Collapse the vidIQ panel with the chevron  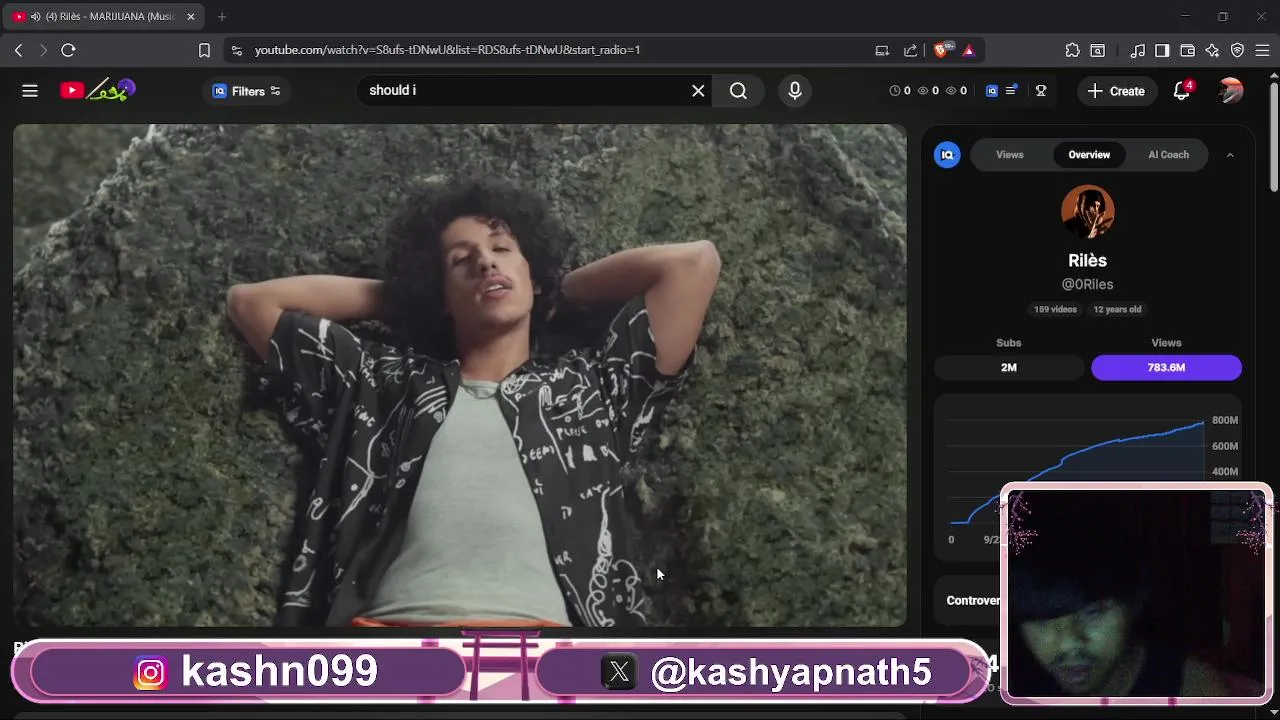(x=1230, y=155)
